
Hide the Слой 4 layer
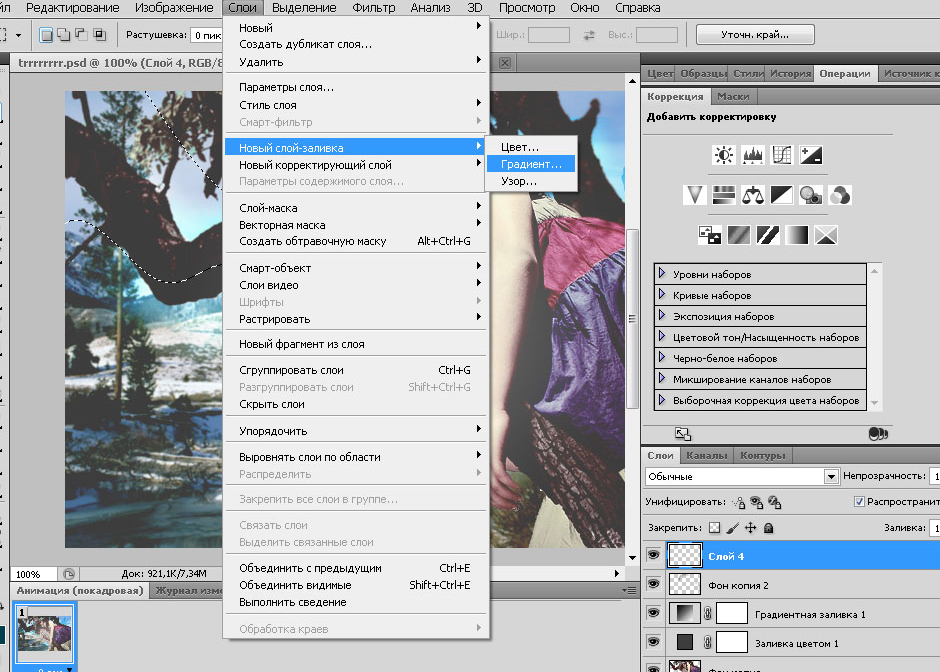coord(653,555)
